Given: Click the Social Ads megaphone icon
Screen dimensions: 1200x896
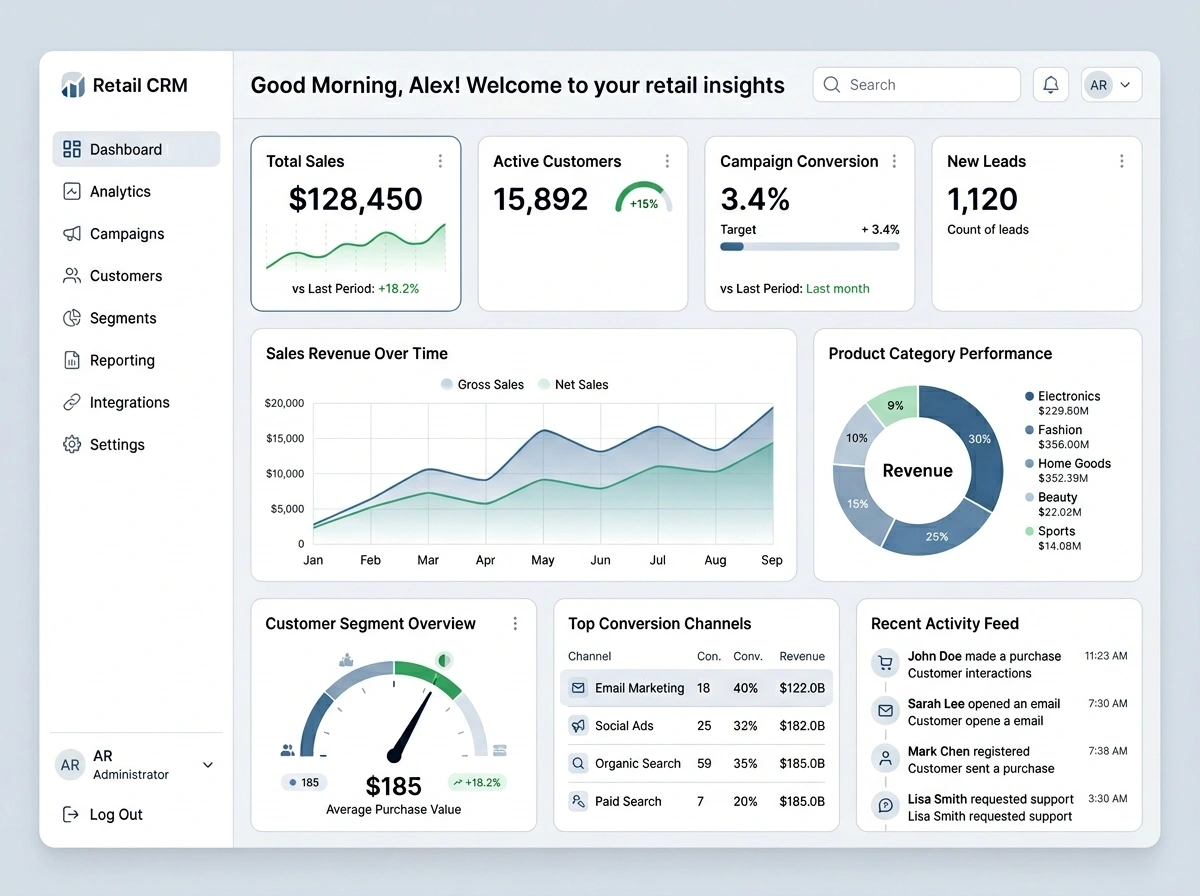Looking at the screenshot, I should (578, 726).
